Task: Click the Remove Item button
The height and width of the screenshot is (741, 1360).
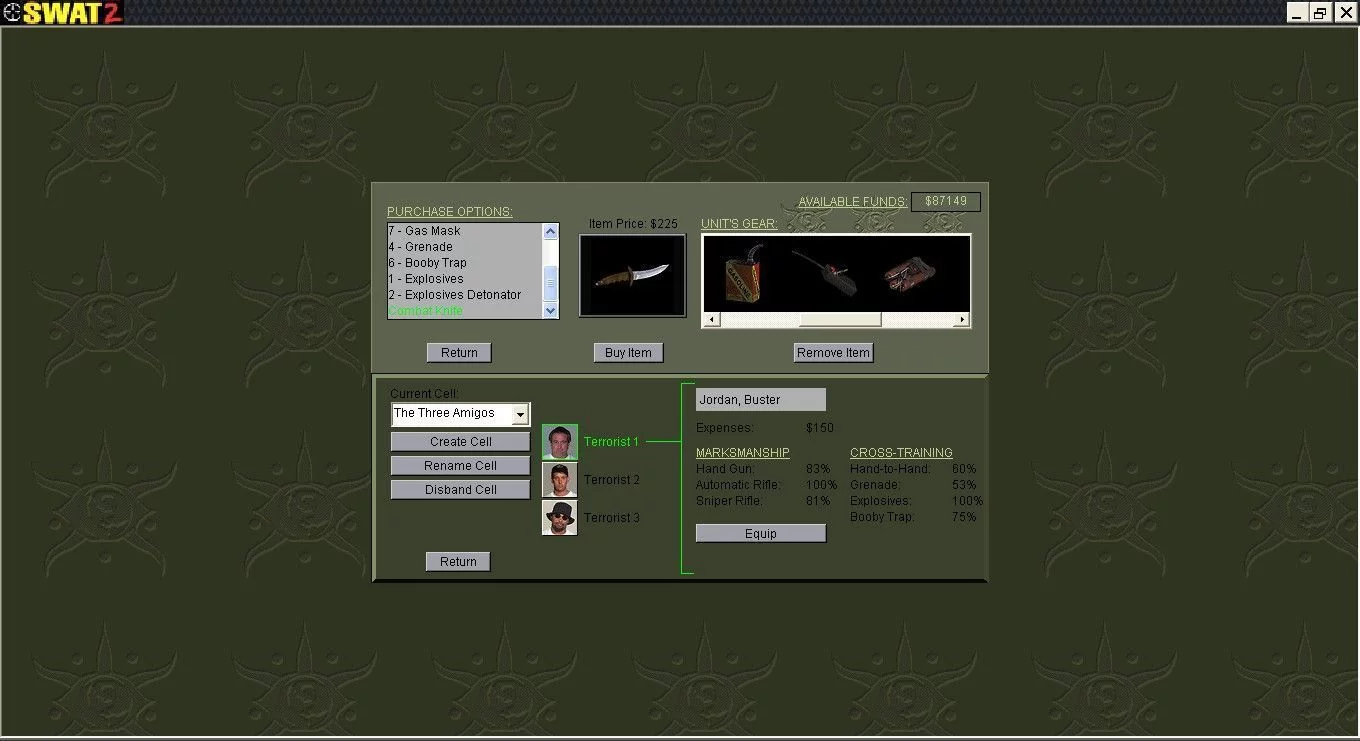Action: [x=833, y=353]
